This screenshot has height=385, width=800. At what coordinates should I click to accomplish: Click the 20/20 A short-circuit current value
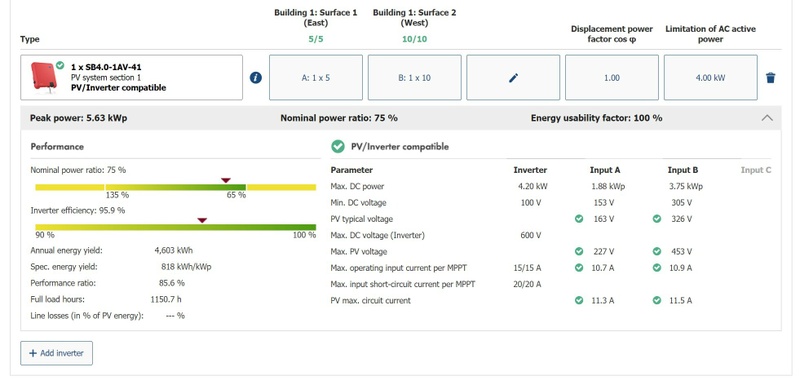pyautogui.click(x=527, y=284)
